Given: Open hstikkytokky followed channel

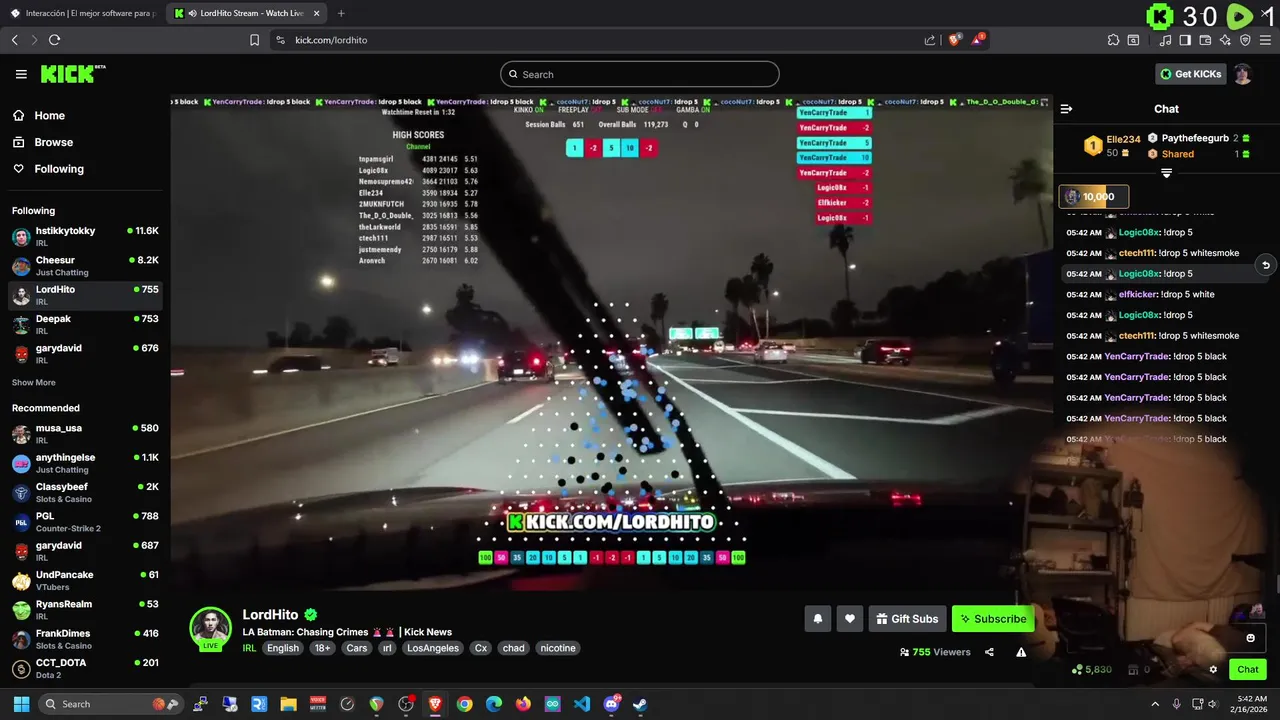Looking at the screenshot, I should coord(85,236).
